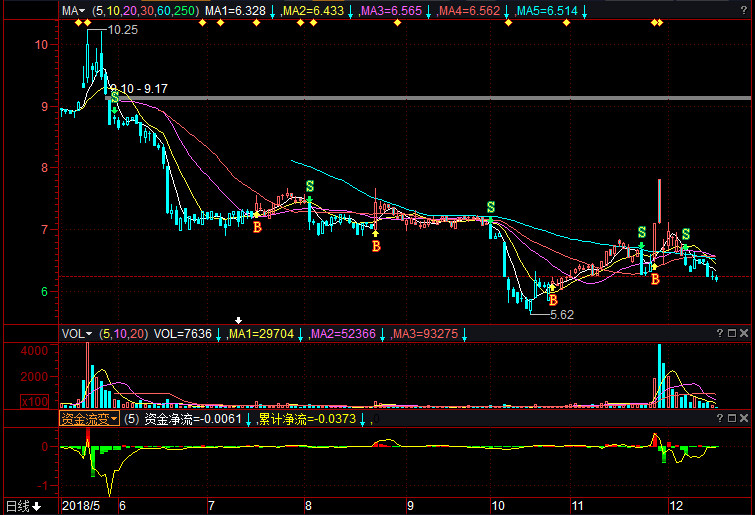Click the MA parameters (5,10,20,30,60,250)
This screenshot has height=515, width=755.
coord(143,10)
